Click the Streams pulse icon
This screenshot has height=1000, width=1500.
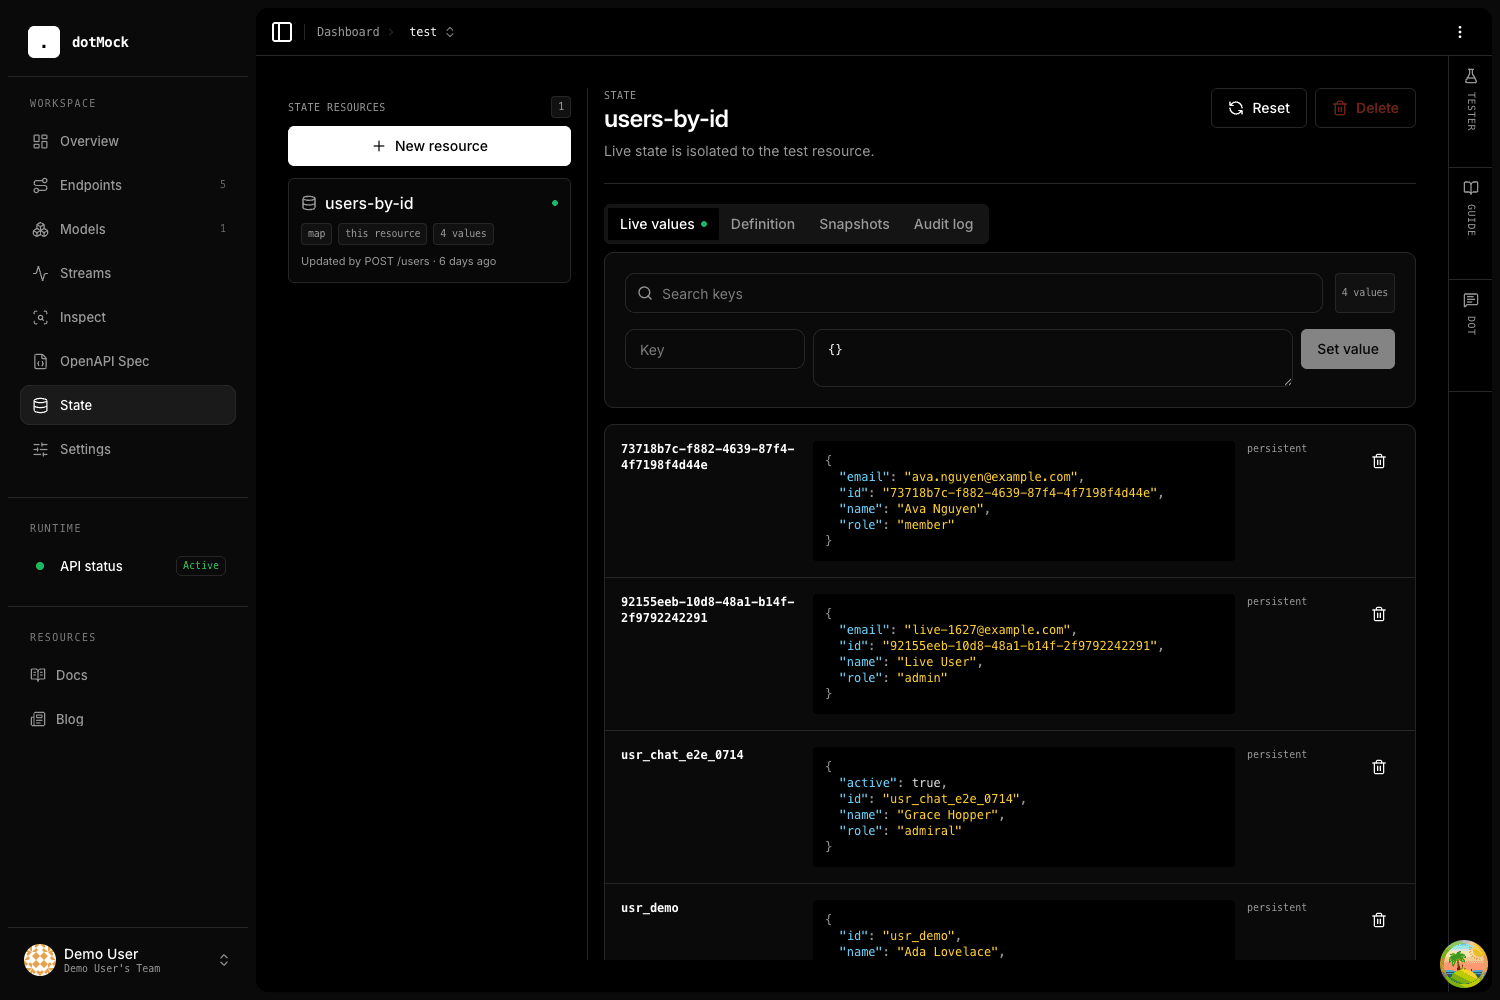pyautogui.click(x=40, y=273)
